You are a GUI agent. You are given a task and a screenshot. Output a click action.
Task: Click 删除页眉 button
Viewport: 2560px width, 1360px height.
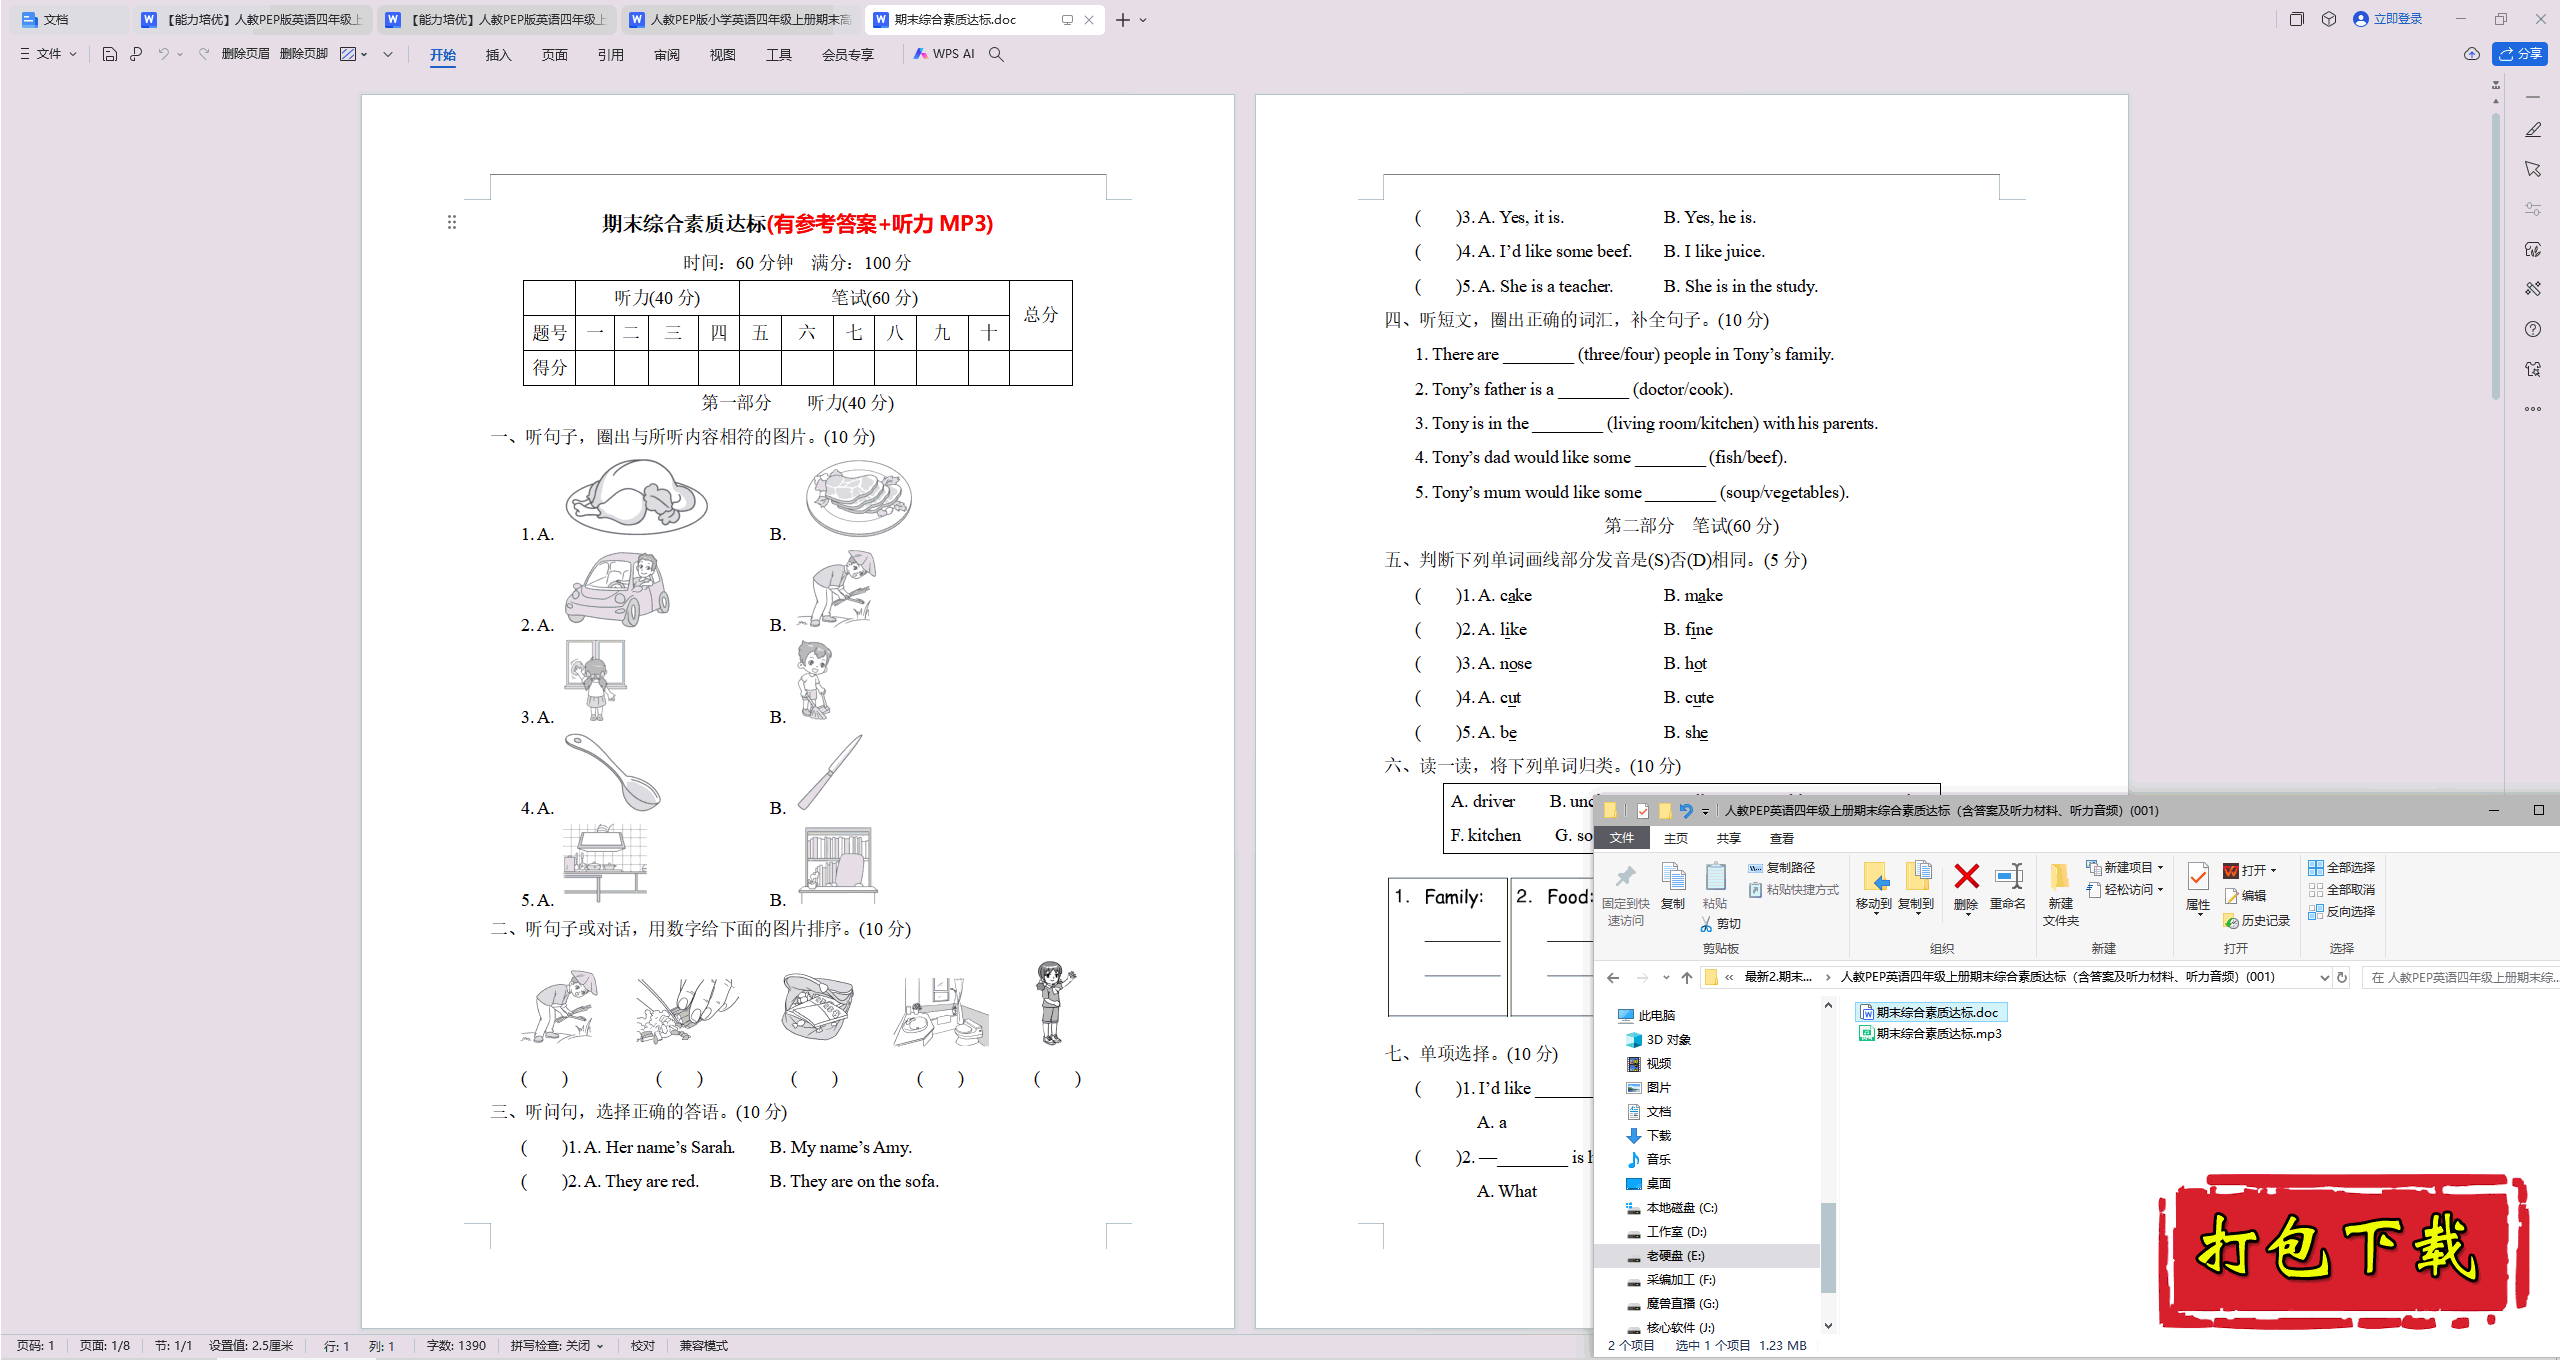[245, 54]
